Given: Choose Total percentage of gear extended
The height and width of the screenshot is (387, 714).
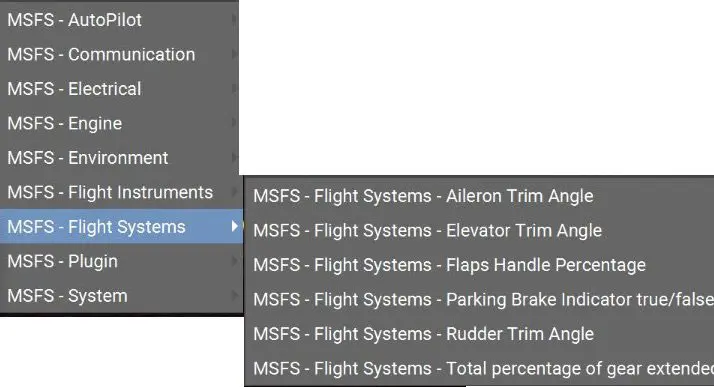Looking at the screenshot, I should point(479,368).
